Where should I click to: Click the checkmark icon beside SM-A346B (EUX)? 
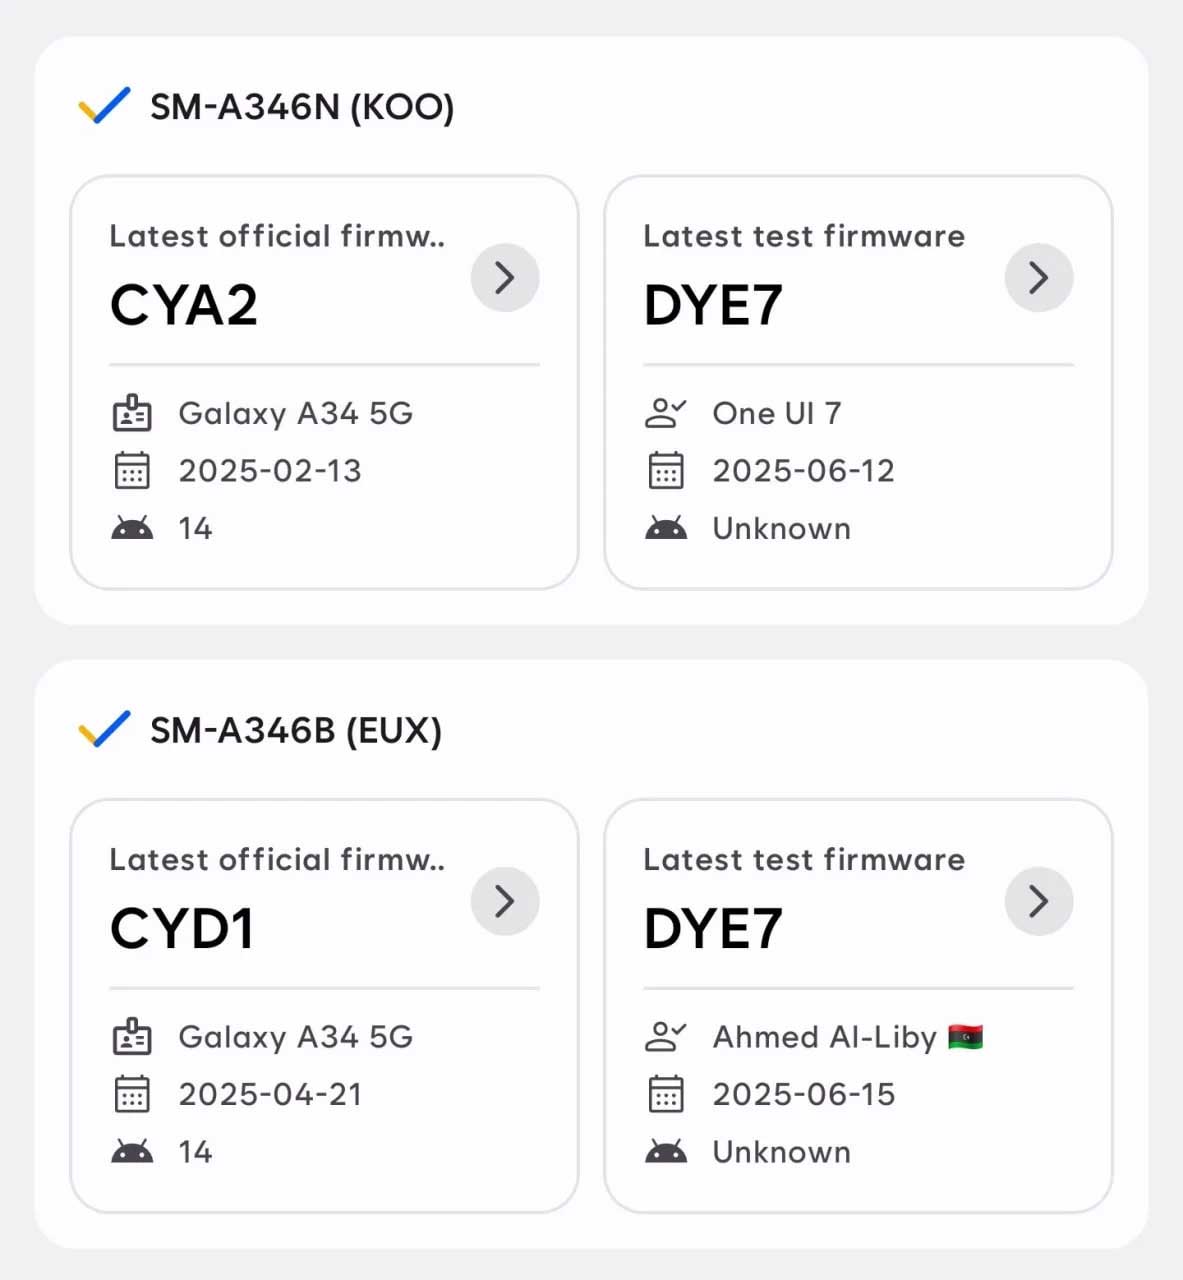click(104, 729)
